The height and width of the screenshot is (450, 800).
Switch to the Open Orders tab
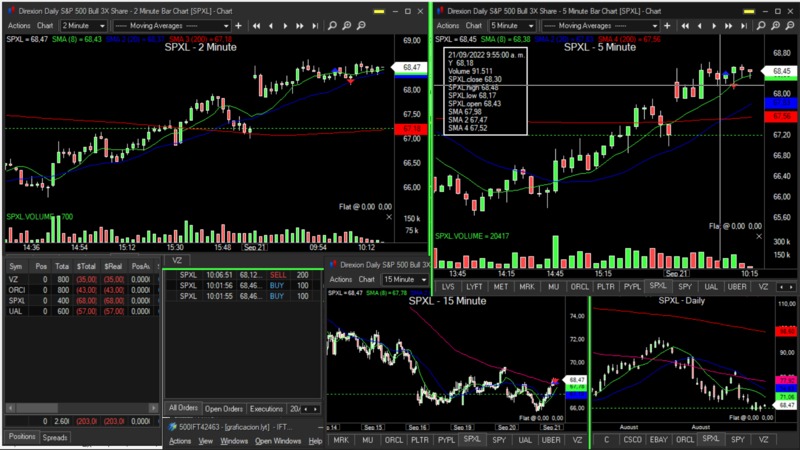224,409
